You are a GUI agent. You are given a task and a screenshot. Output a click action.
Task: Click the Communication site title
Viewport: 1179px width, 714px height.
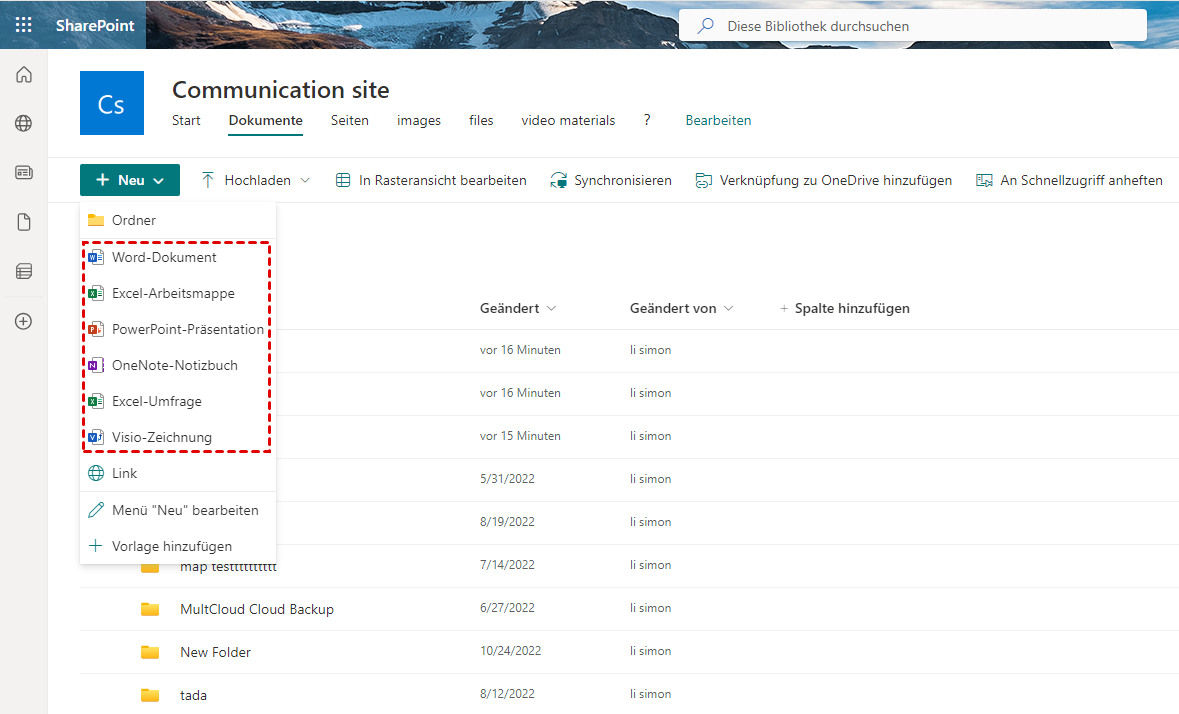click(x=280, y=89)
